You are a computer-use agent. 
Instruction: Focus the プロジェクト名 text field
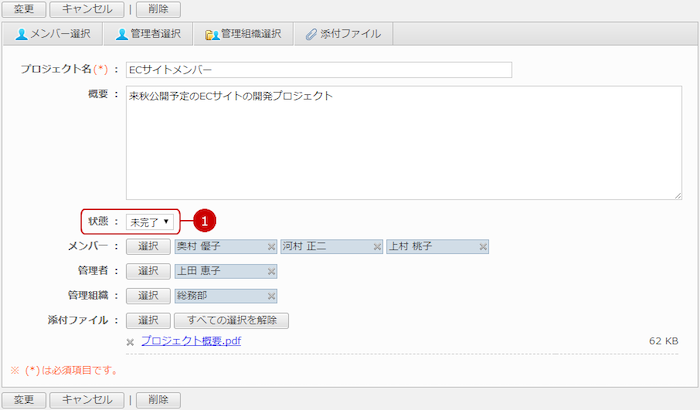click(318, 70)
